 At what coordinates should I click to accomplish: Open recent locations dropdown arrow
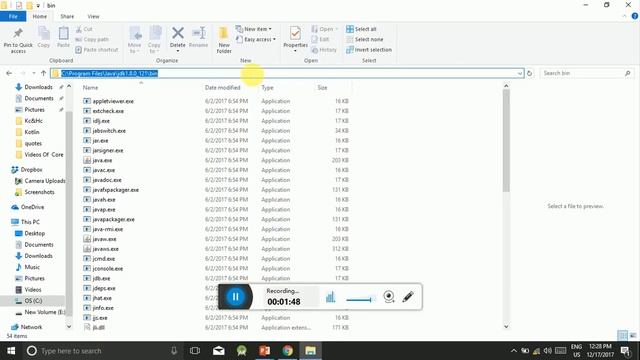coord(33,73)
